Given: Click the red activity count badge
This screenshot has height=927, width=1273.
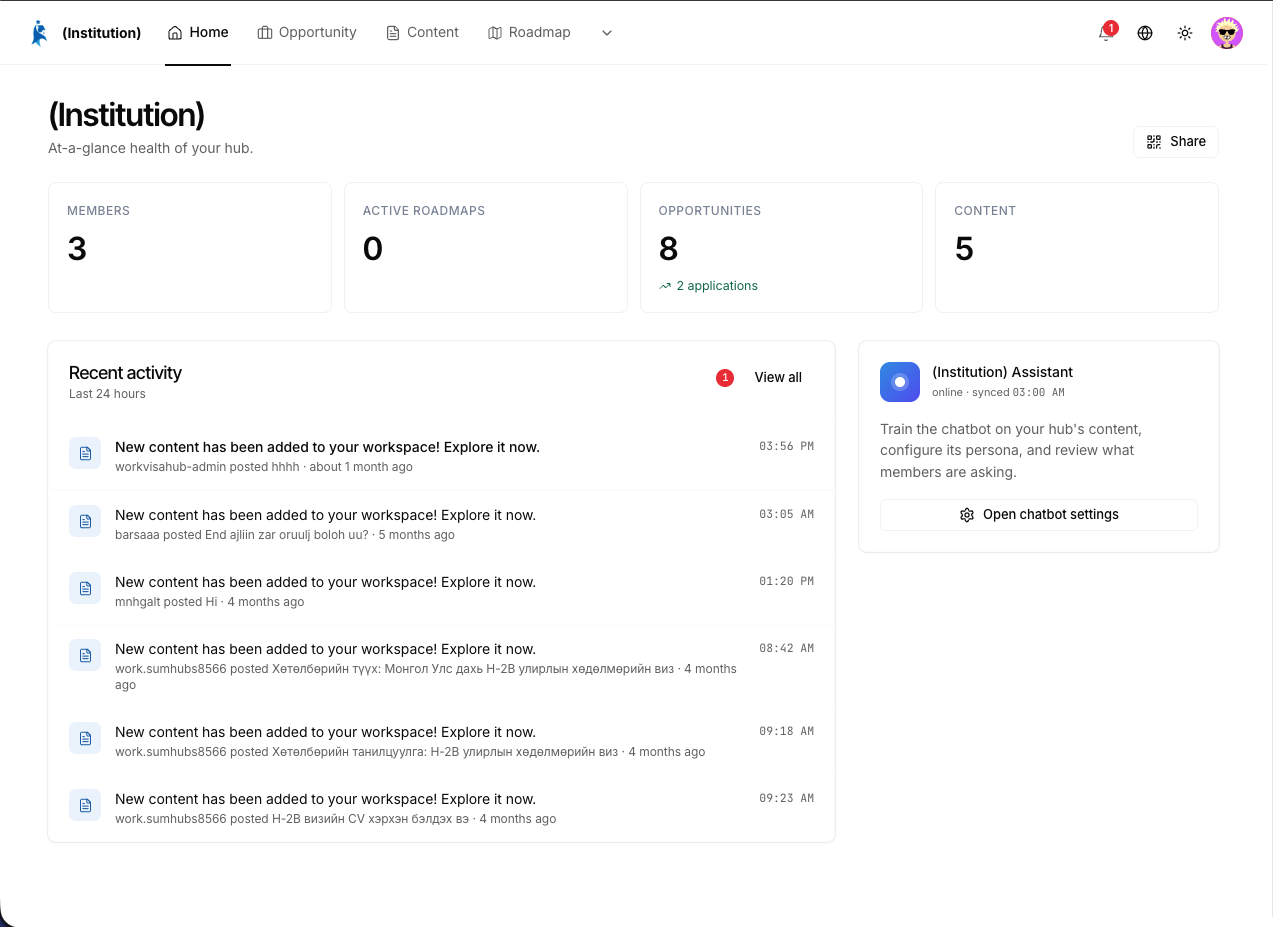Looking at the screenshot, I should (725, 378).
